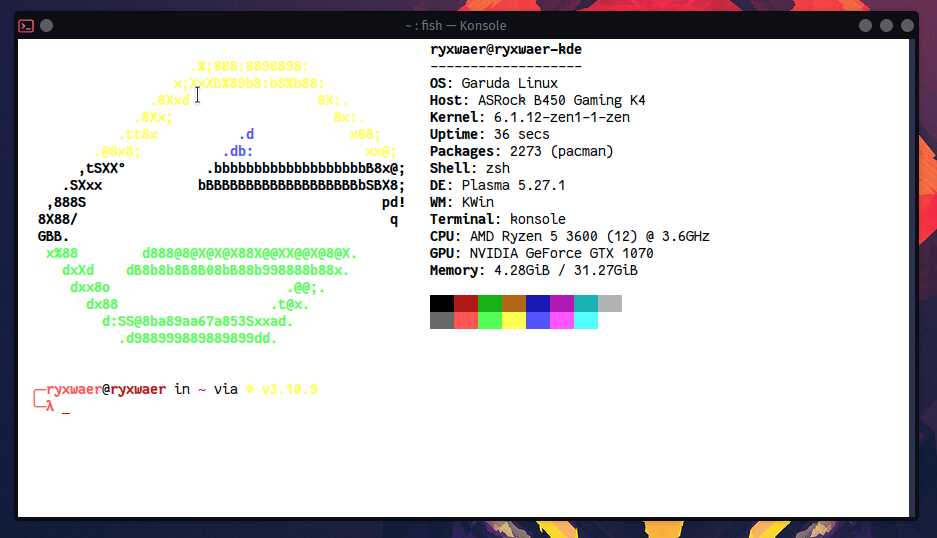937x538 pixels.
Task: Click the bright red color block
Action: point(466,320)
